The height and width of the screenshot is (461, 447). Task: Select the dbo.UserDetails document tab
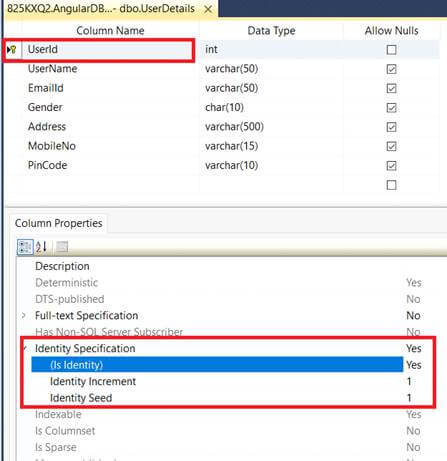[101, 9]
